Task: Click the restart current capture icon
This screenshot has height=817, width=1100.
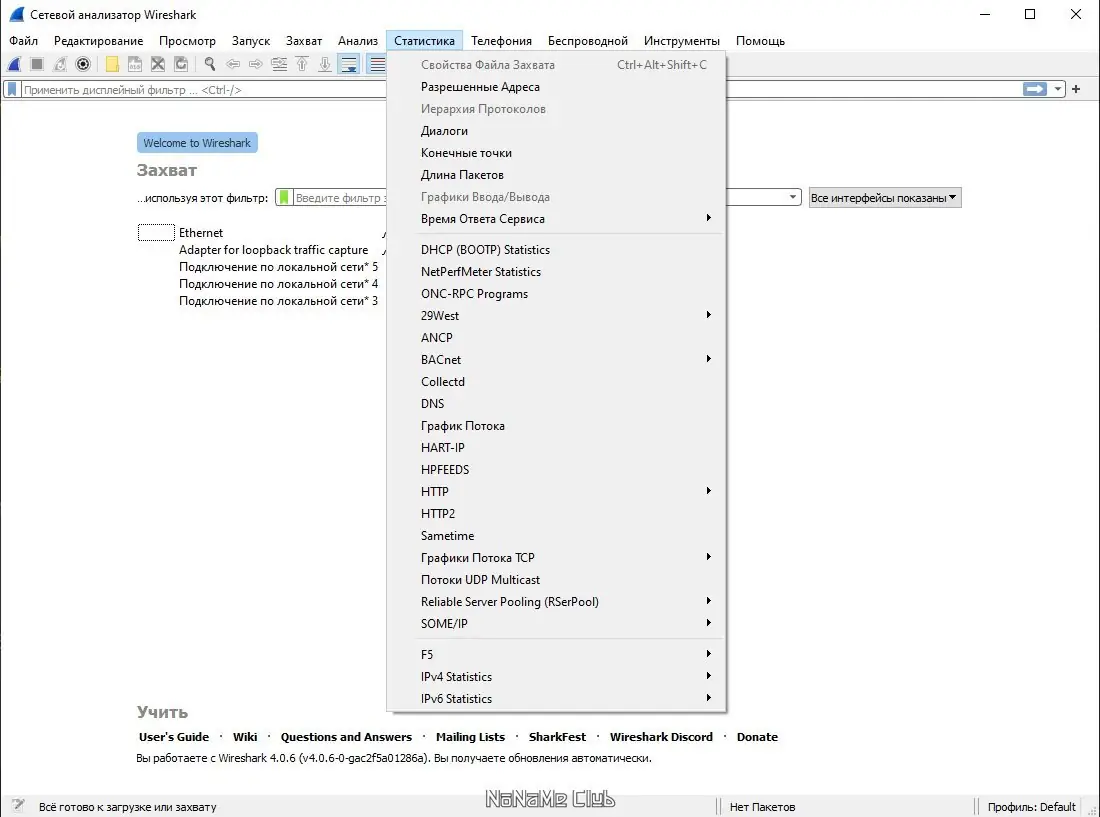Action: click(60, 65)
